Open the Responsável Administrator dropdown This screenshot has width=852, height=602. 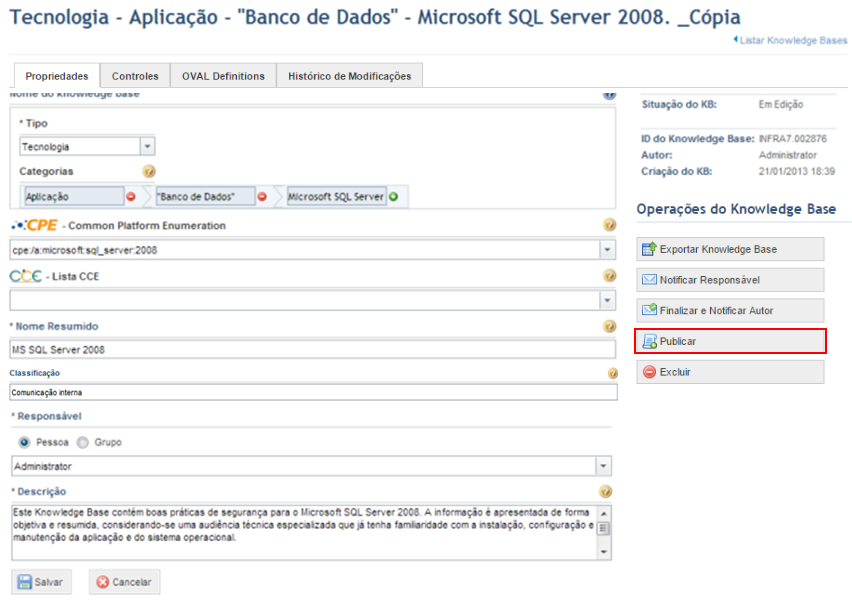[x=603, y=466]
